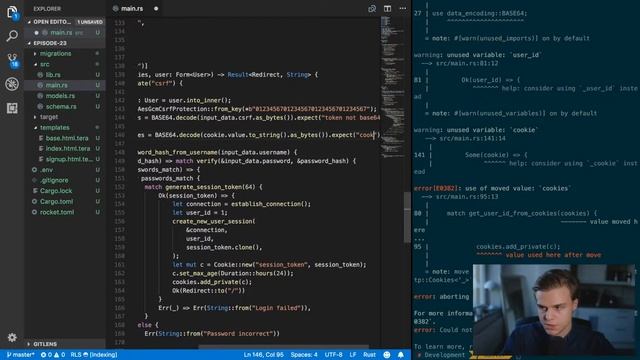Open Cargo.lock file
The image size is (640, 360).
tap(56, 191)
